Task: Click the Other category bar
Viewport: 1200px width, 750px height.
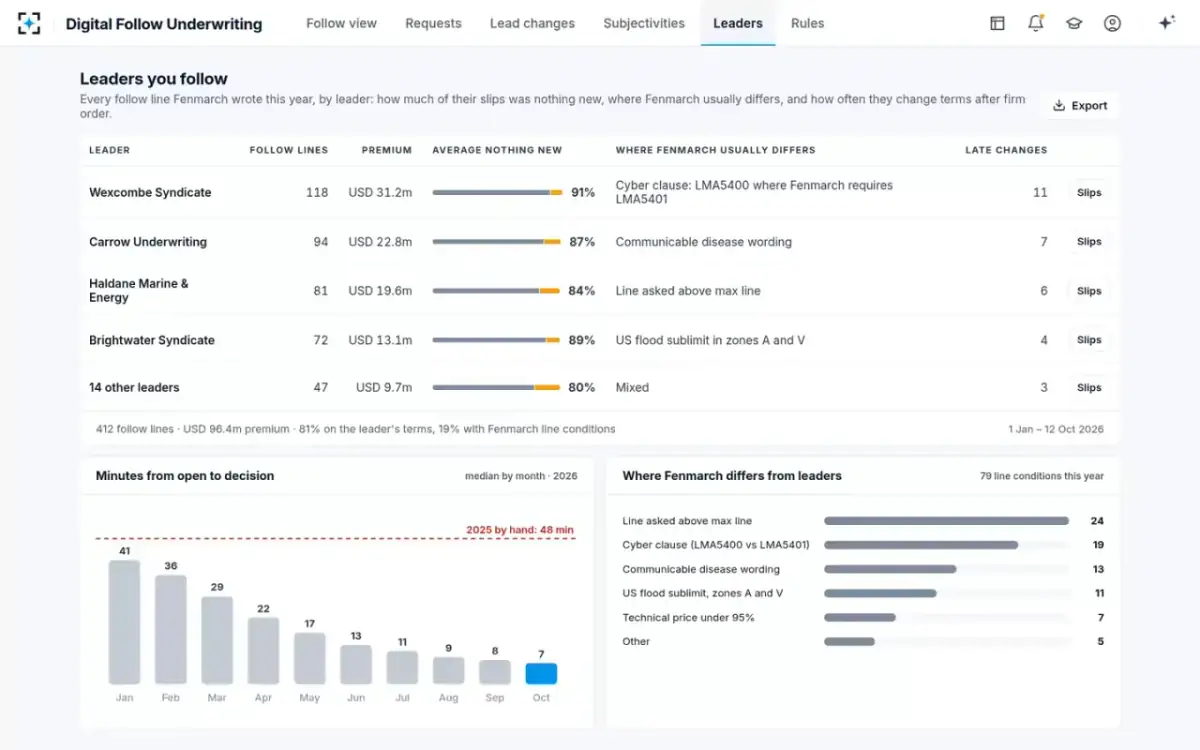Action: click(849, 641)
